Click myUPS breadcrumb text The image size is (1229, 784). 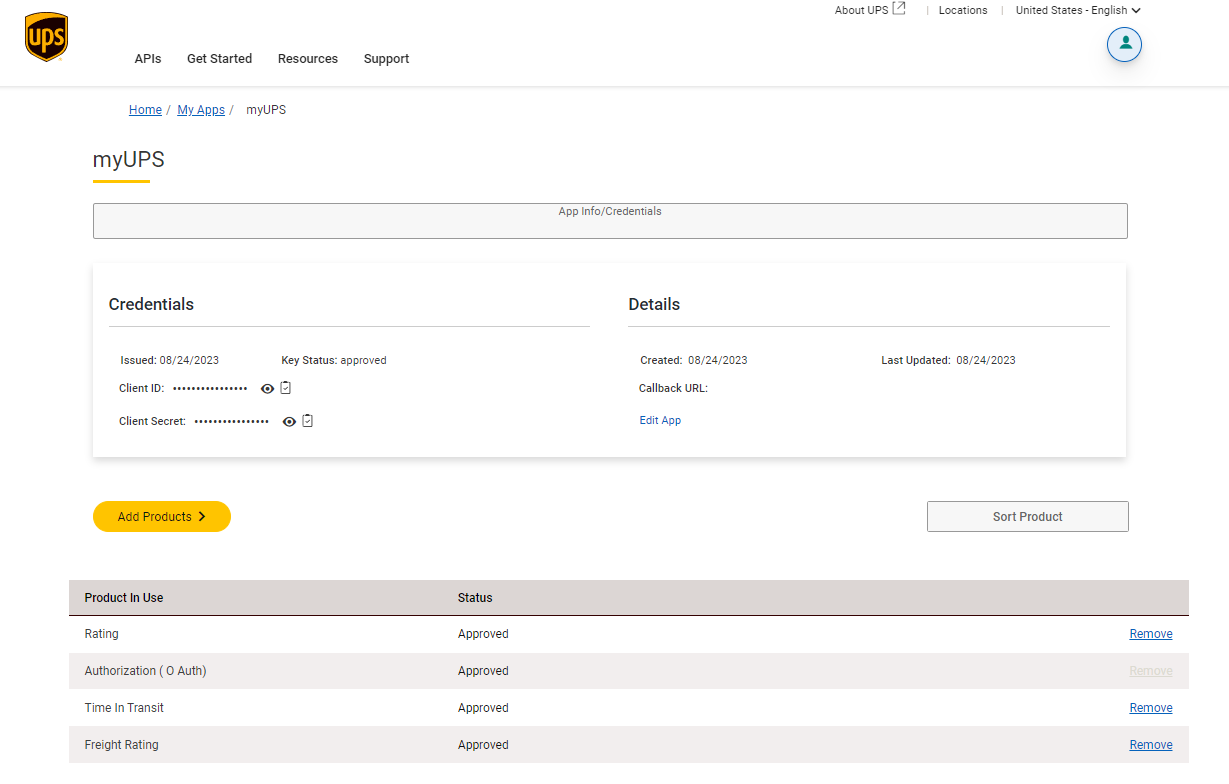click(x=266, y=110)
